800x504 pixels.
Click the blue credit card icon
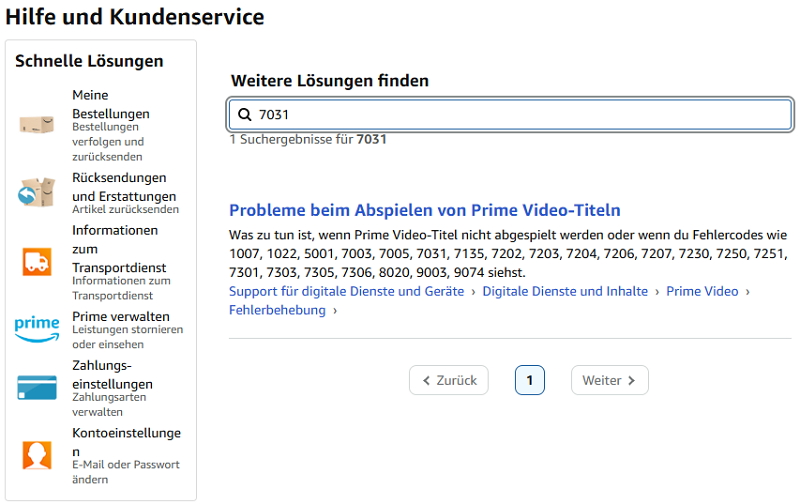(37, 388)
